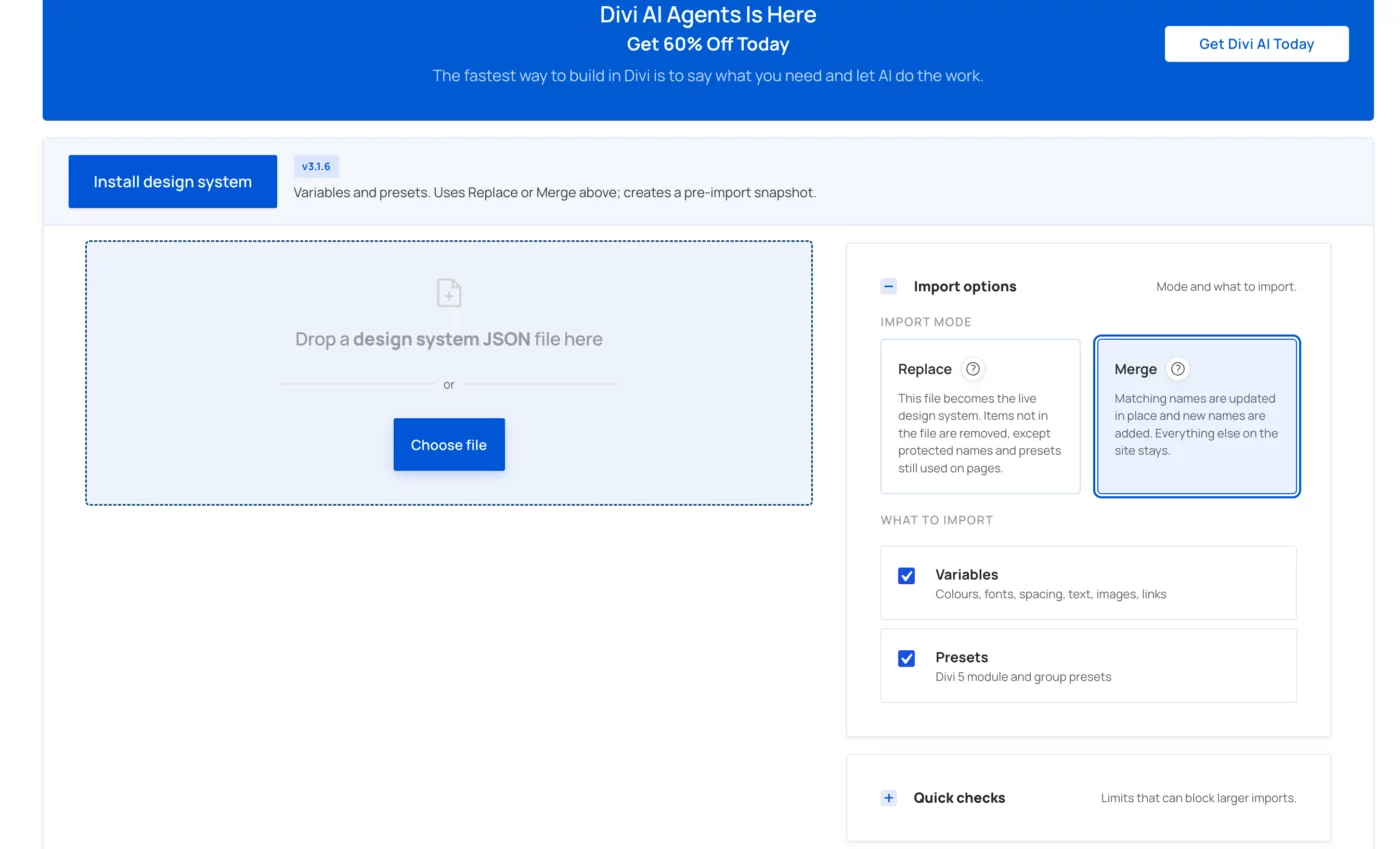The height and width of the screenshot is (849, 1400).
Task: Click the Choose file button
Action: coord(449,445)
